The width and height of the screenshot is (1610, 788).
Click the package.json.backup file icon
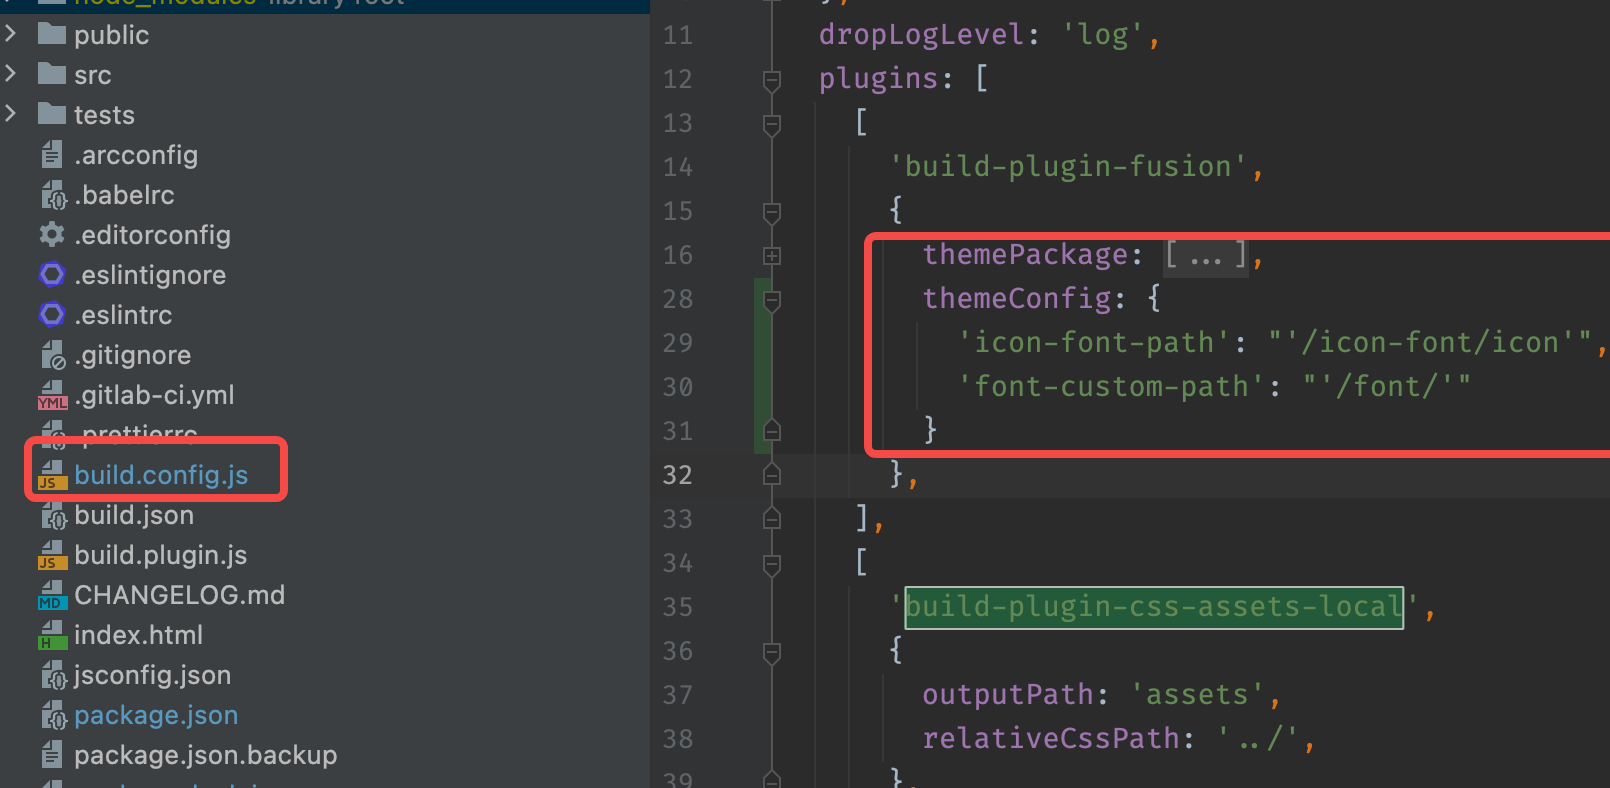click(52, 754)
